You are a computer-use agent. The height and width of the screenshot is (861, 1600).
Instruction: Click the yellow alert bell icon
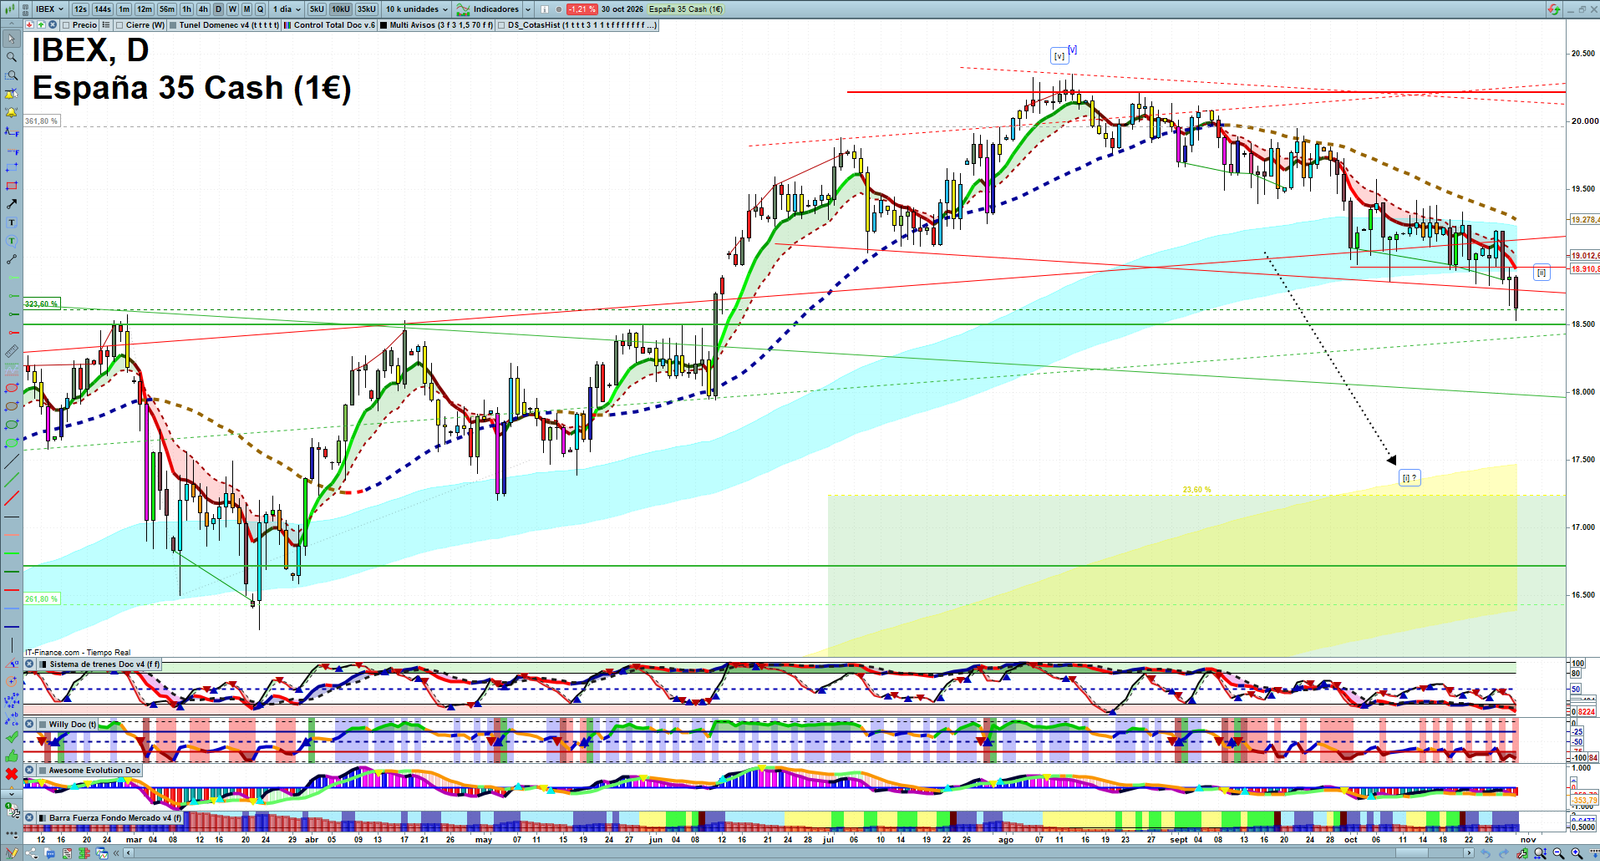click(x=11, y=113)
